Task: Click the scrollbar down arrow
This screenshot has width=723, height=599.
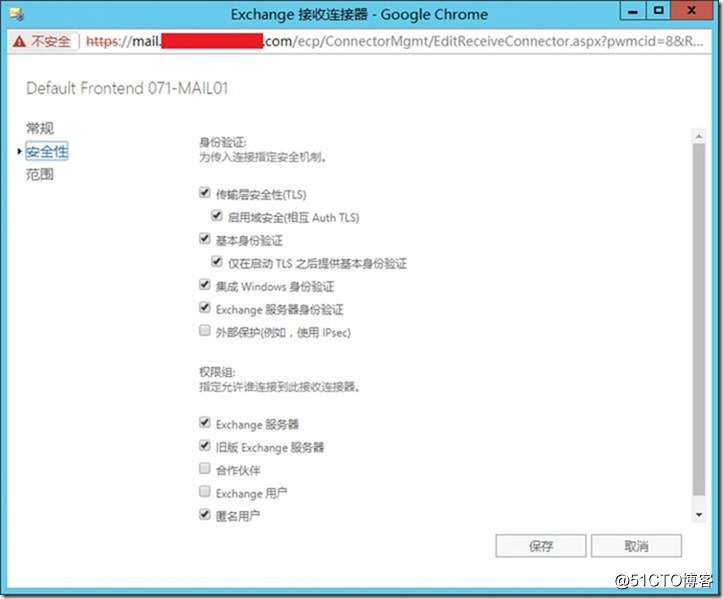Action: [699, 515]
